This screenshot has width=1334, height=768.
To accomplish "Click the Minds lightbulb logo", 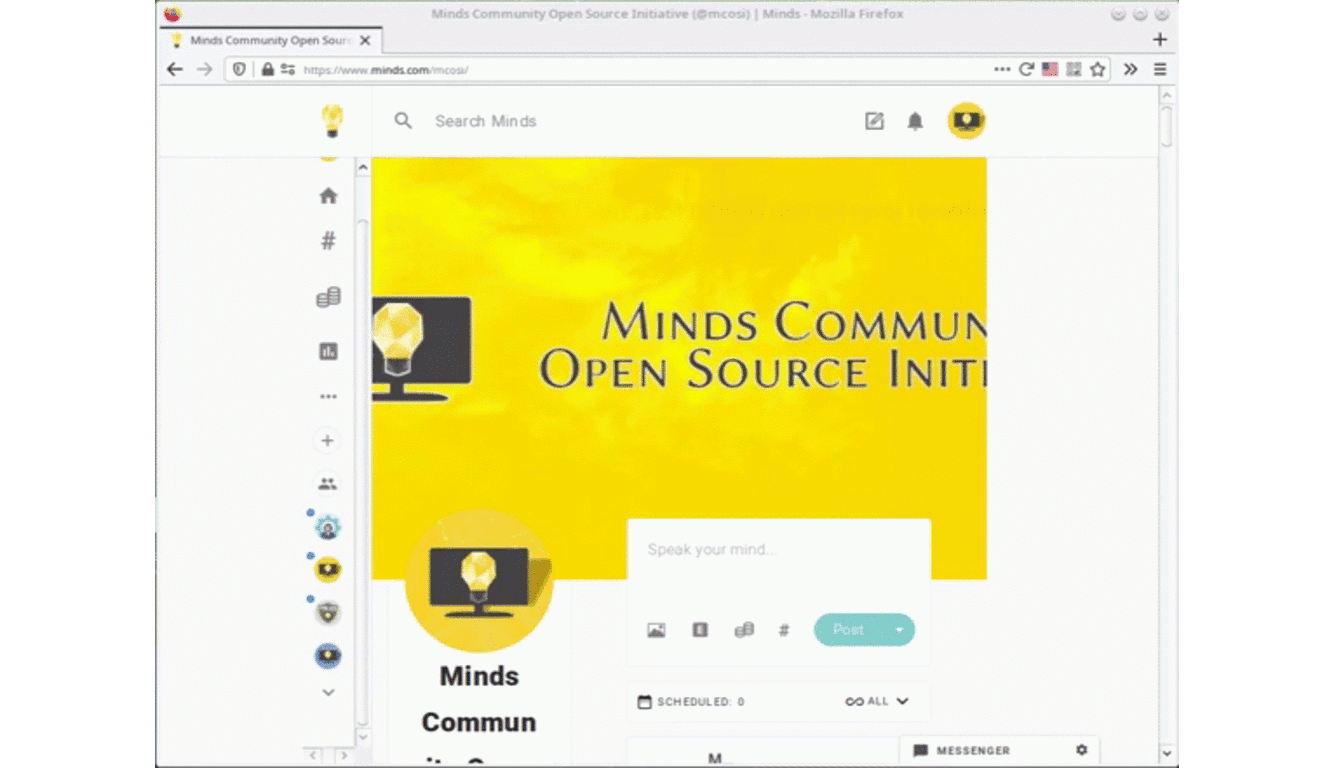I will tap(331, 121).
